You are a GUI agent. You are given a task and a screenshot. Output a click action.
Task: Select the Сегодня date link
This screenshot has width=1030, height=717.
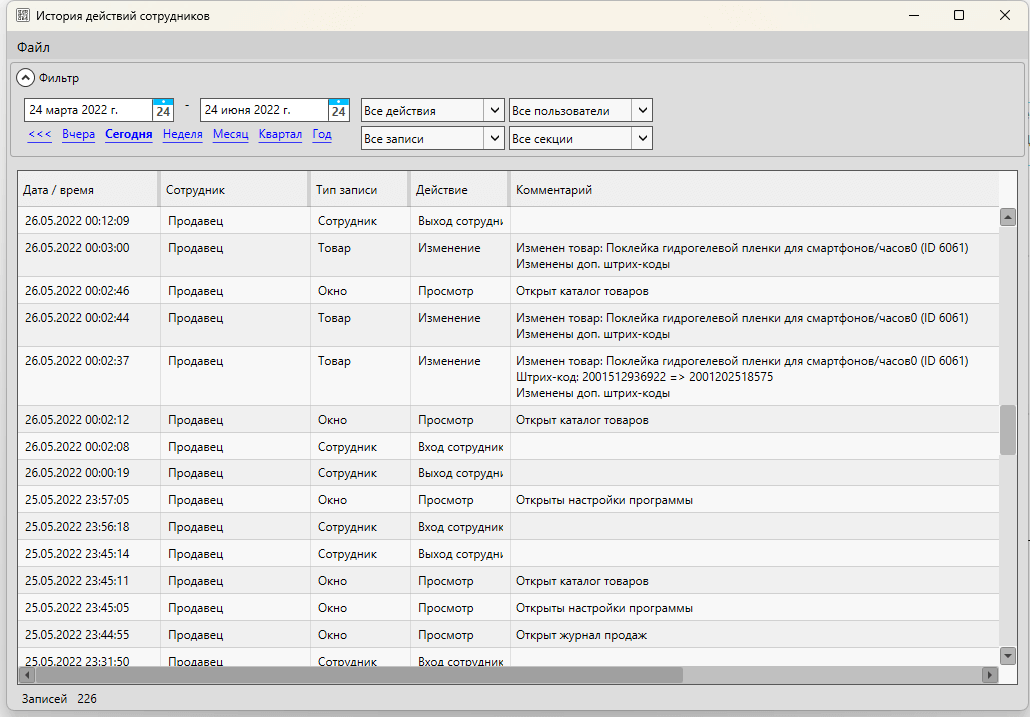click(x=129, y=134)
